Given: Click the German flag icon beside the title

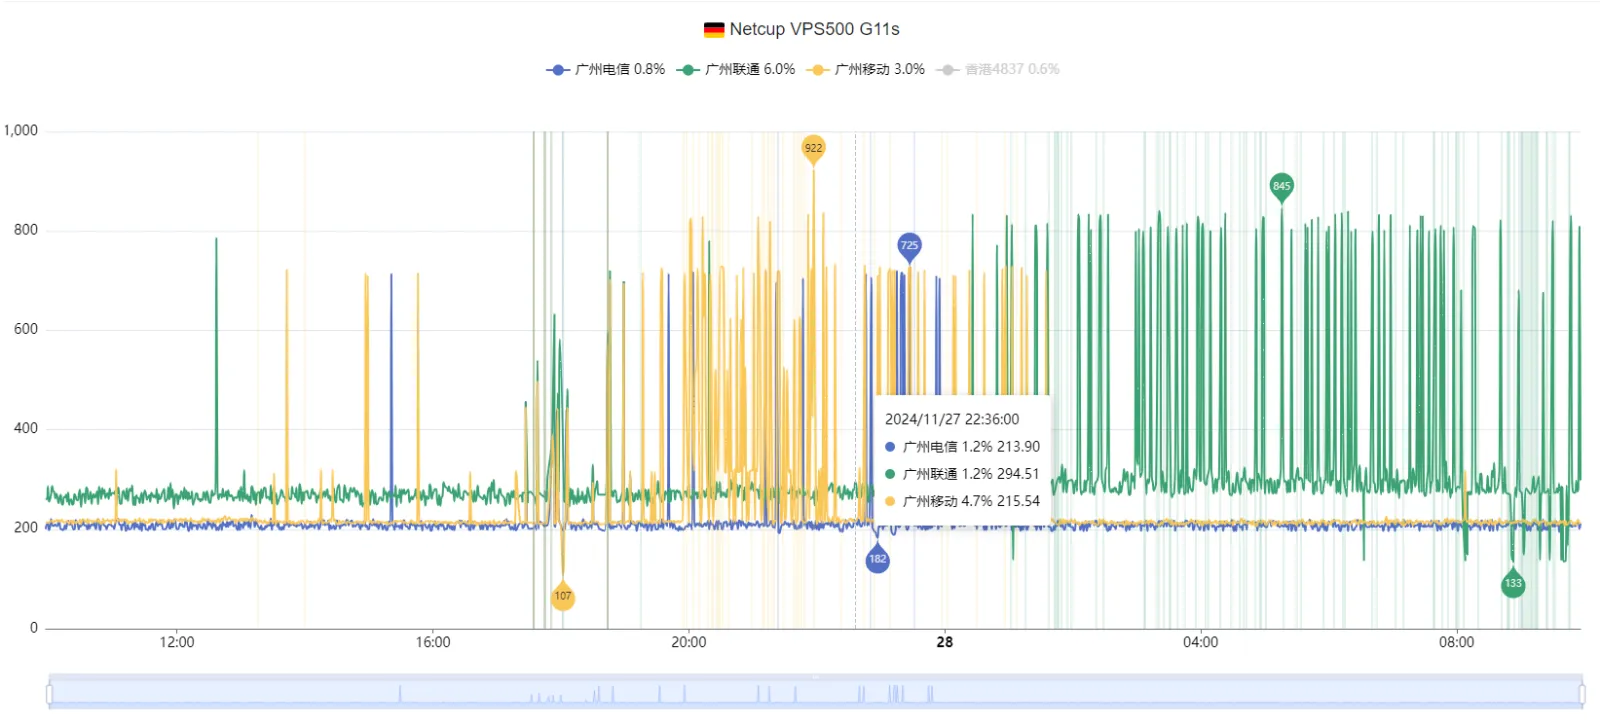Looking at the screenshot, I should click(x=713, y=30).
